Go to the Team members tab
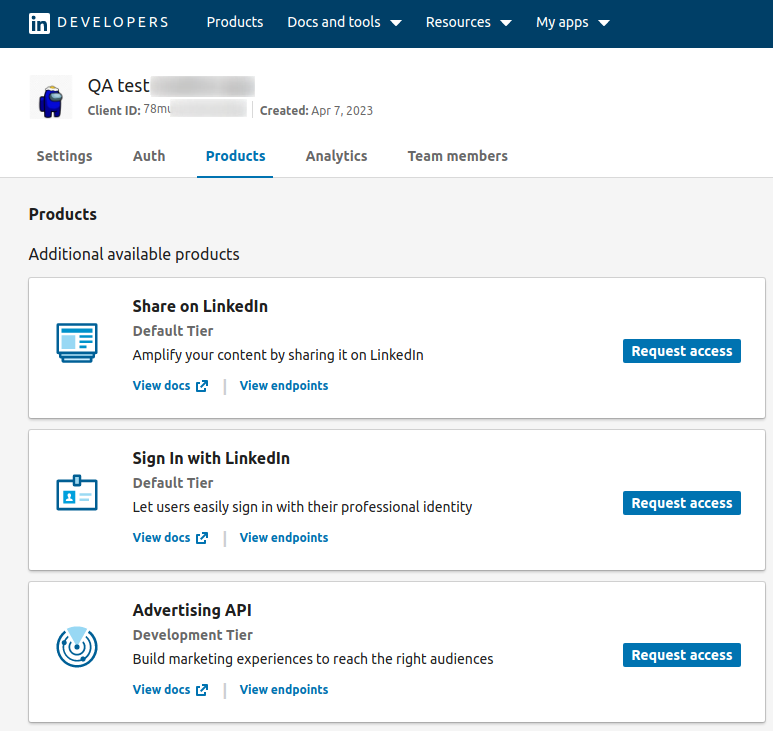The height and width of the screenshot is (731, 773). (x=457, y=156)
